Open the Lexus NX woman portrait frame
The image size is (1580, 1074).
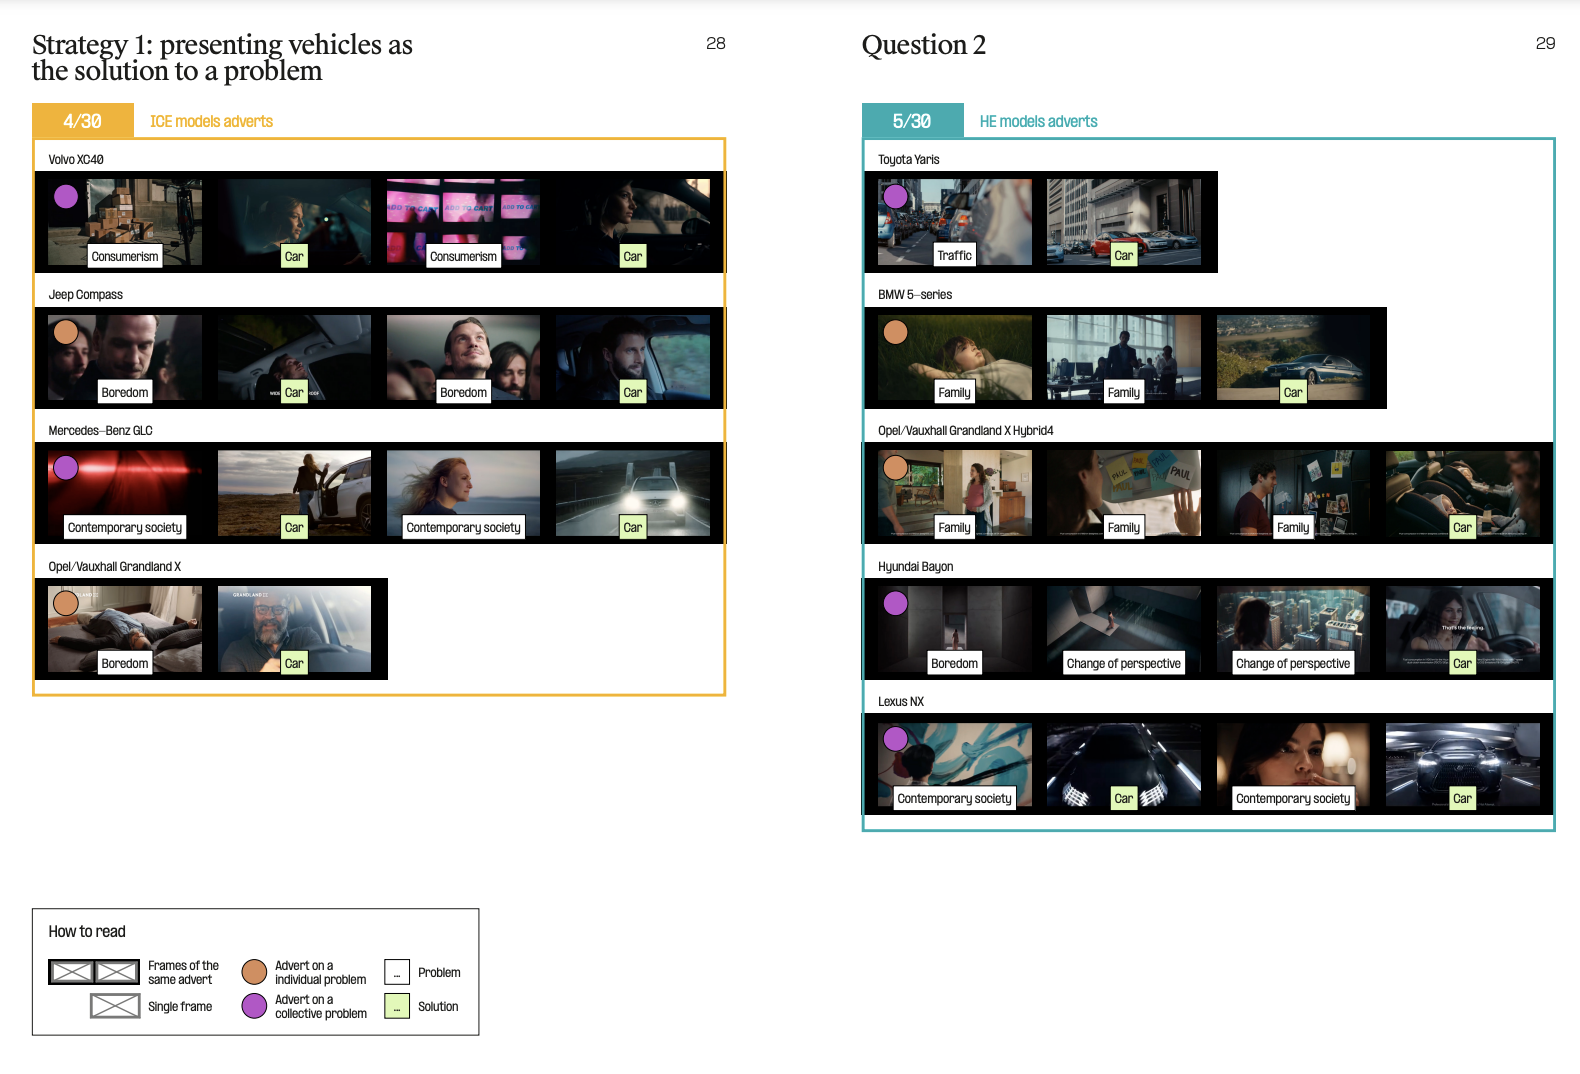[1293, 765]
